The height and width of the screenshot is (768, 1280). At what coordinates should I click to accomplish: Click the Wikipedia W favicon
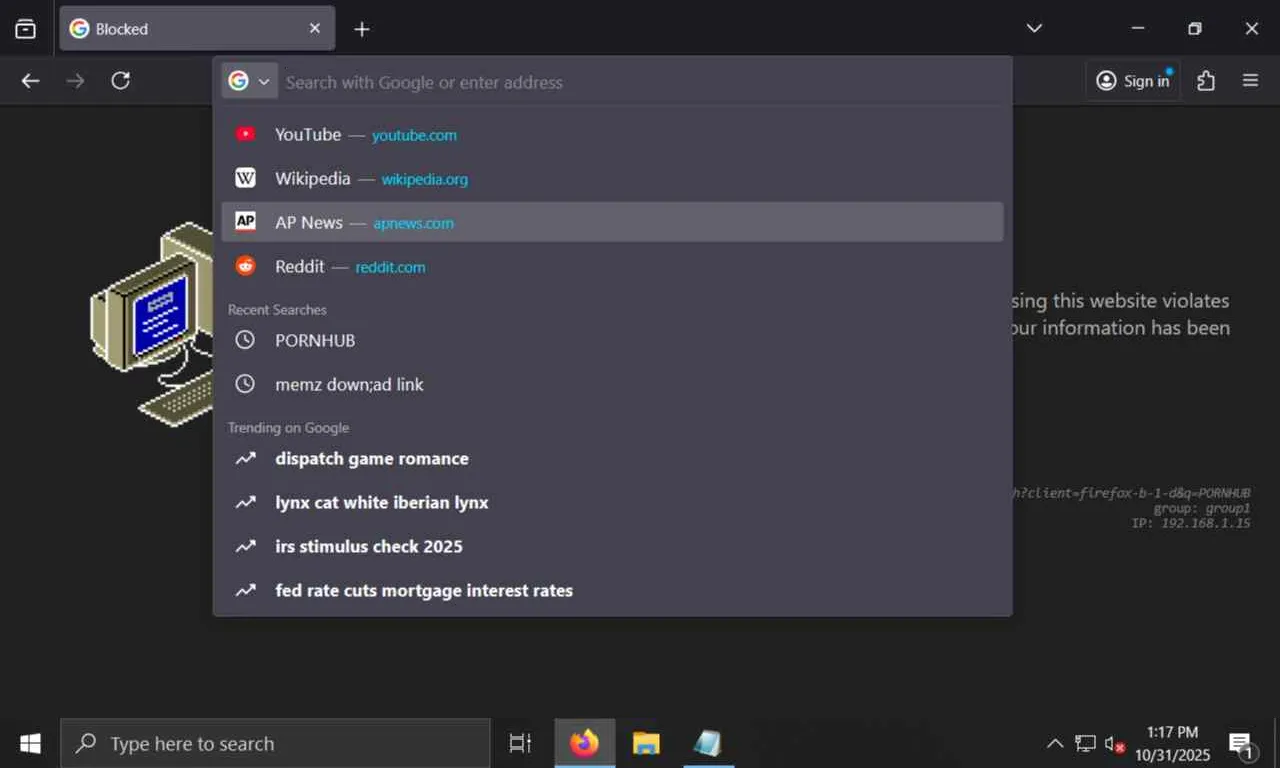point(245,178)
